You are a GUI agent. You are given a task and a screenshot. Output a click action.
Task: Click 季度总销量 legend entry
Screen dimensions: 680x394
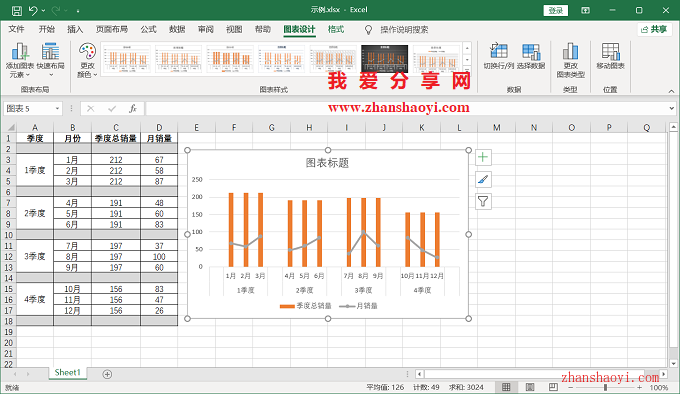[306, 306]
